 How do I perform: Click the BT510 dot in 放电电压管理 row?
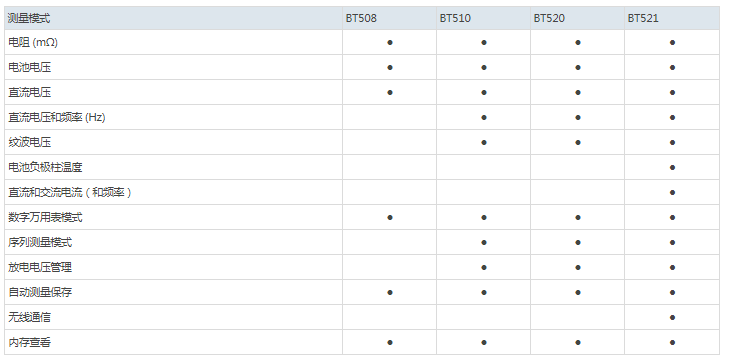(x=484, y=268)
